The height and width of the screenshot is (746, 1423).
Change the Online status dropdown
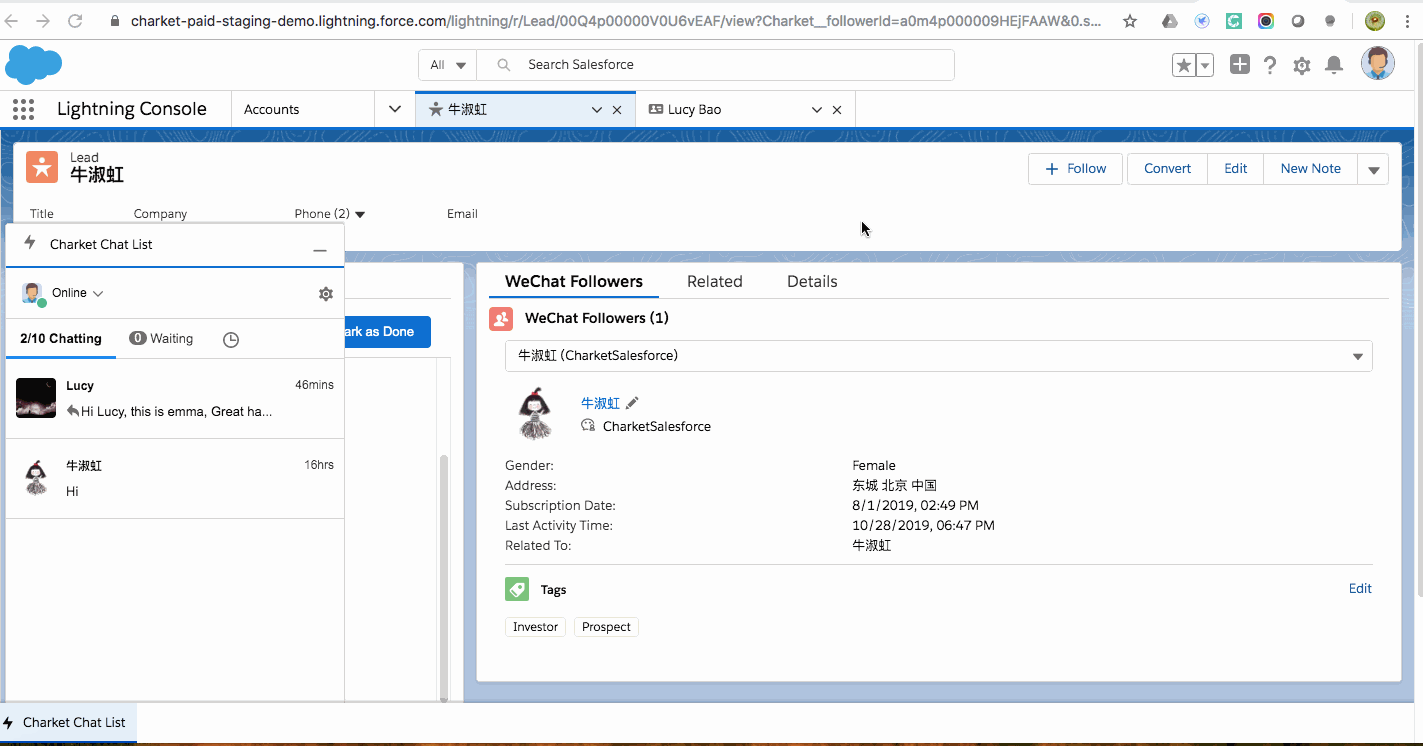tap(78, 293)
